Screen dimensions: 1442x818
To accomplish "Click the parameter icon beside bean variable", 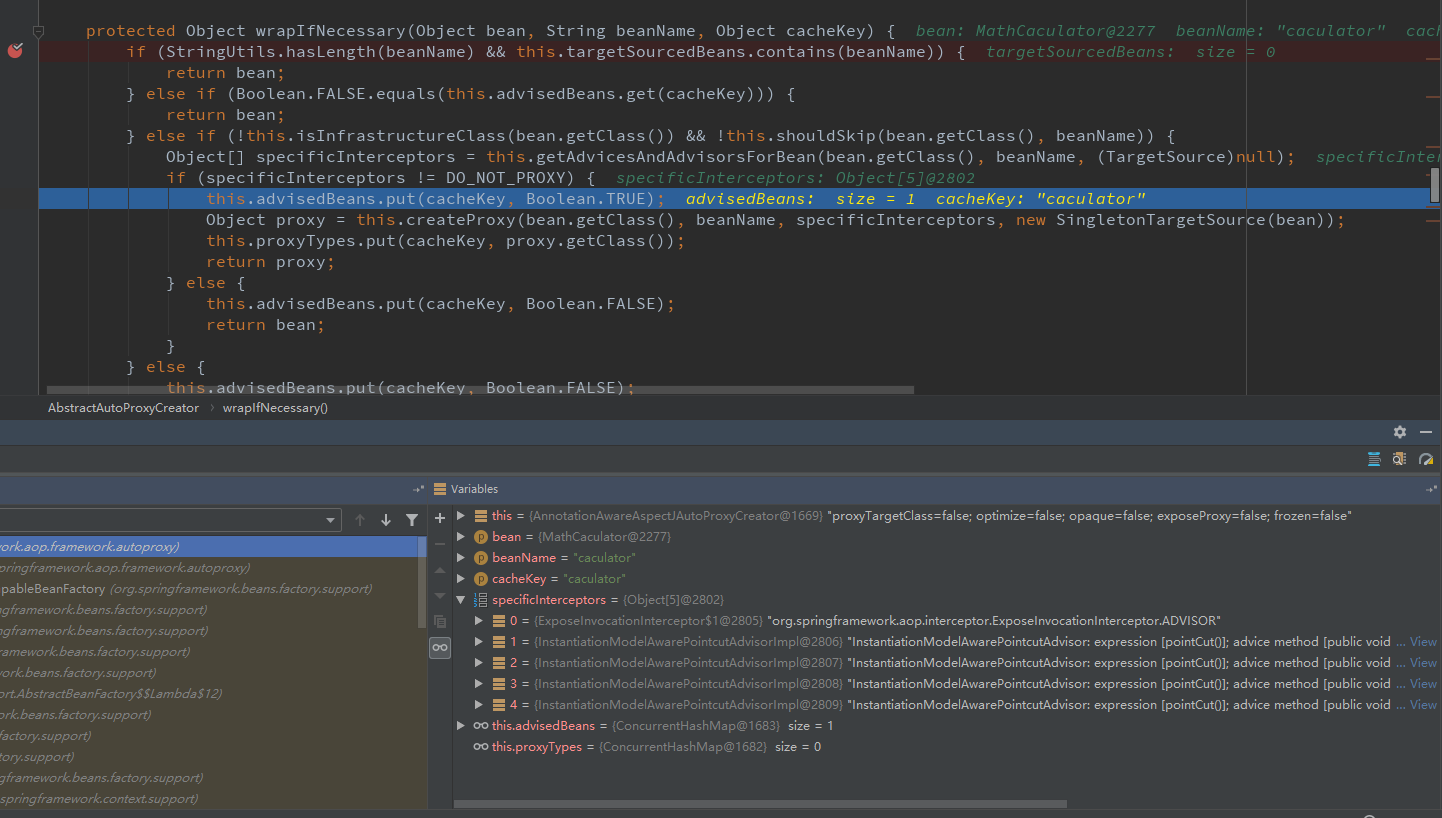I will coord(481,537).
